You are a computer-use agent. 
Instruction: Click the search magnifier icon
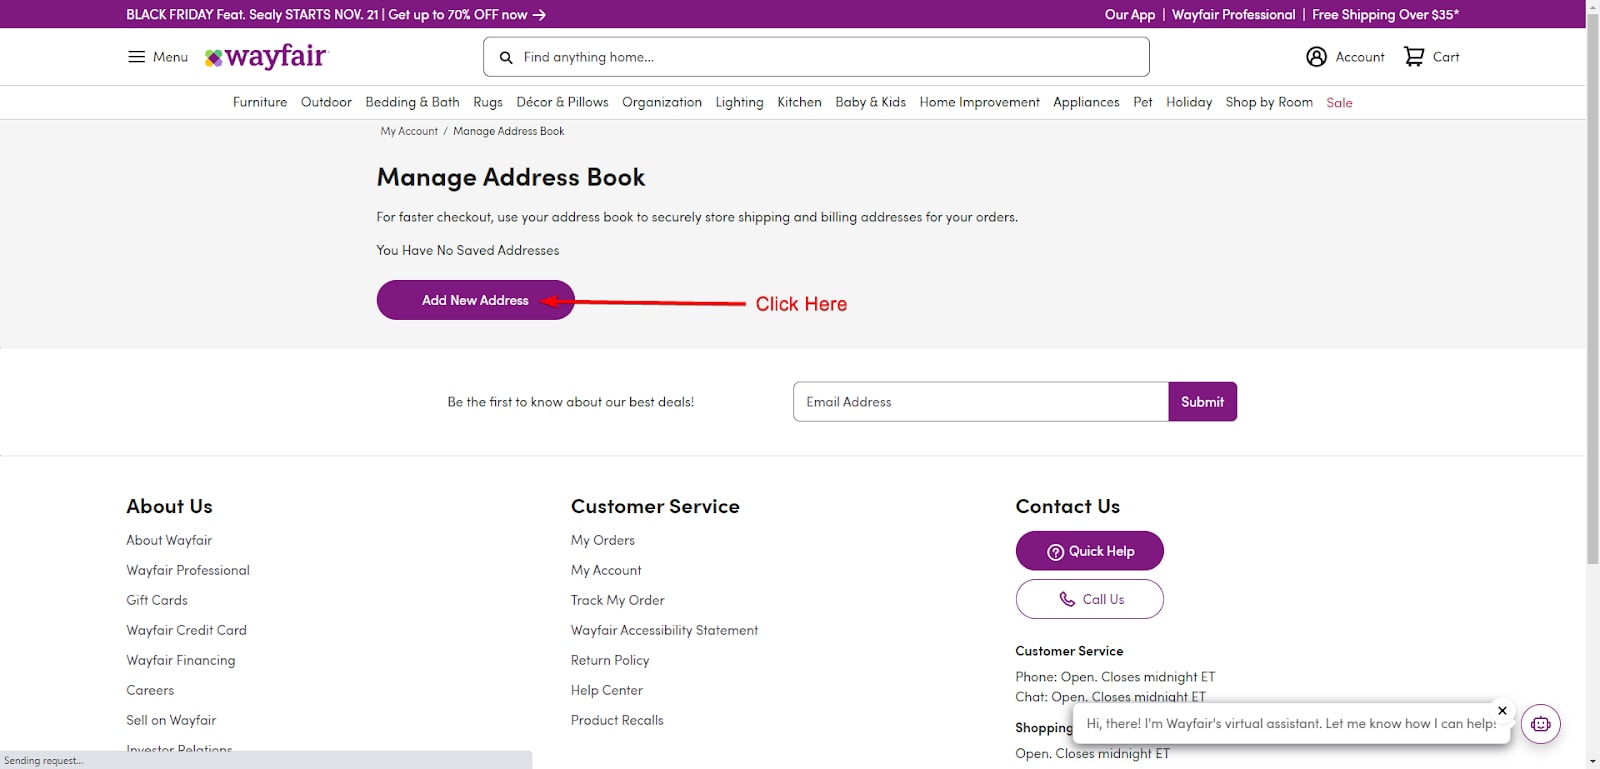pos(506,58)
